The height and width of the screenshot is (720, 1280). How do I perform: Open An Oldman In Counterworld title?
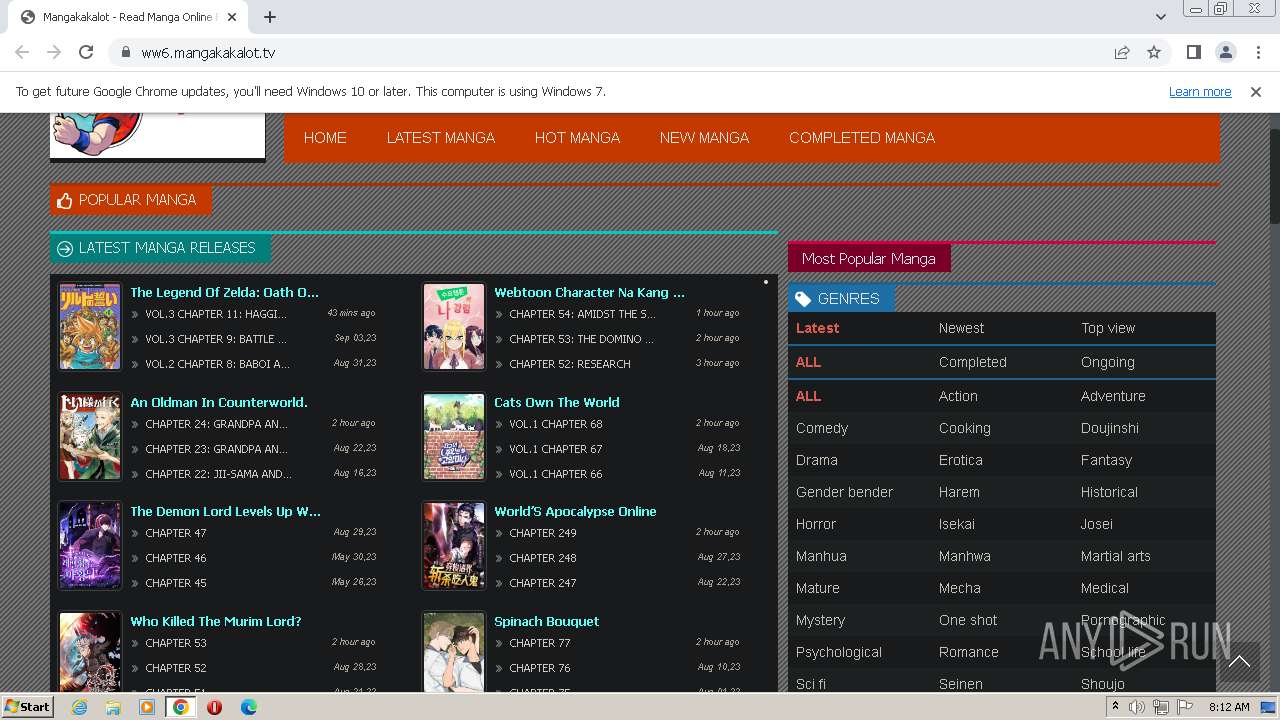point(219,402)
